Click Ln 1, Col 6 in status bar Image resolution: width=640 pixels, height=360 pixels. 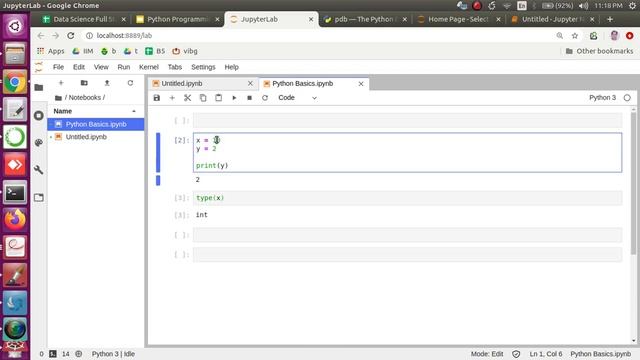point(546,354)
